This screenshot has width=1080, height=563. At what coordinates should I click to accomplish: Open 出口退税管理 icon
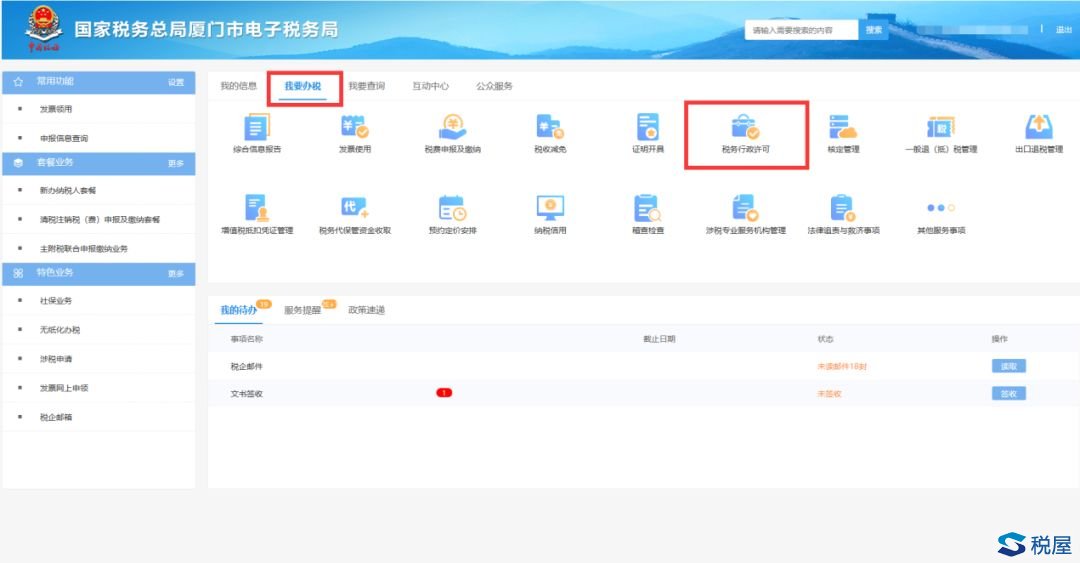point(1039,128)
